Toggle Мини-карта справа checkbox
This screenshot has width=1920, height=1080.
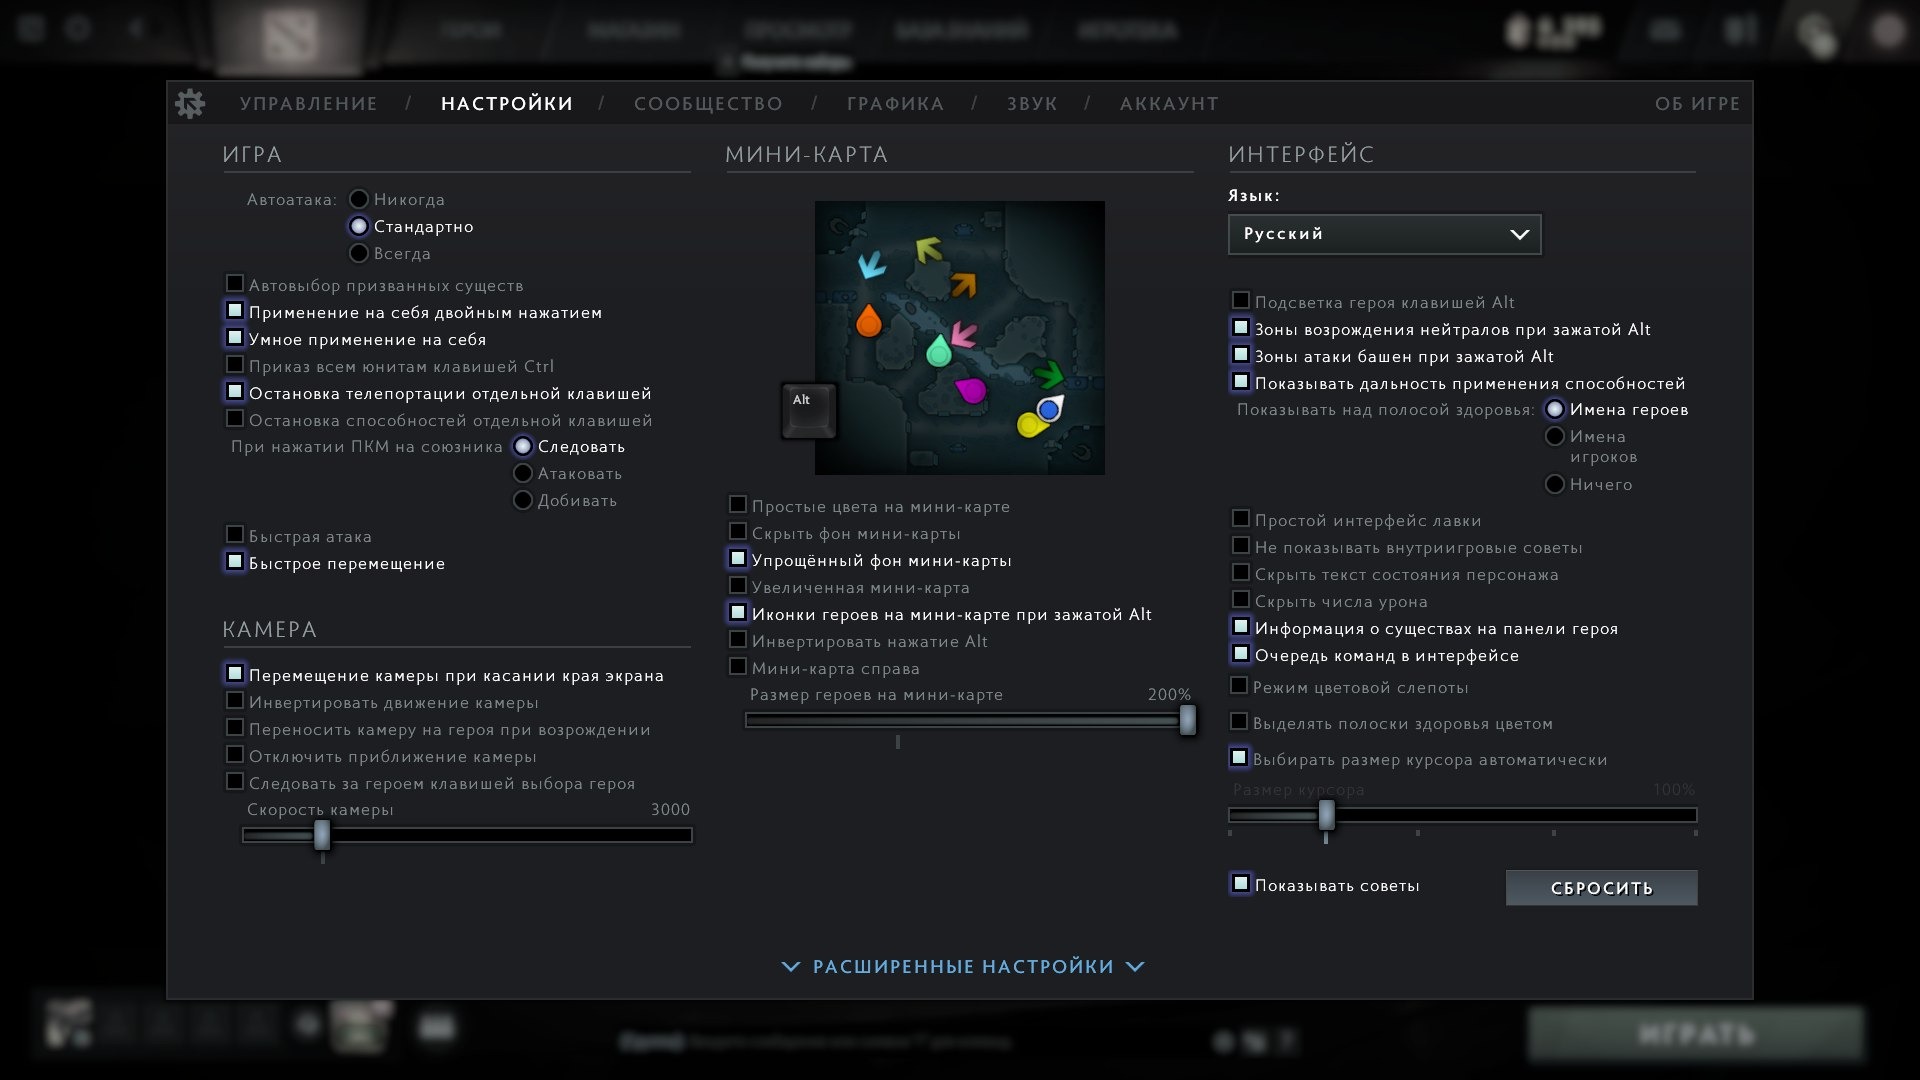[738, 667]
